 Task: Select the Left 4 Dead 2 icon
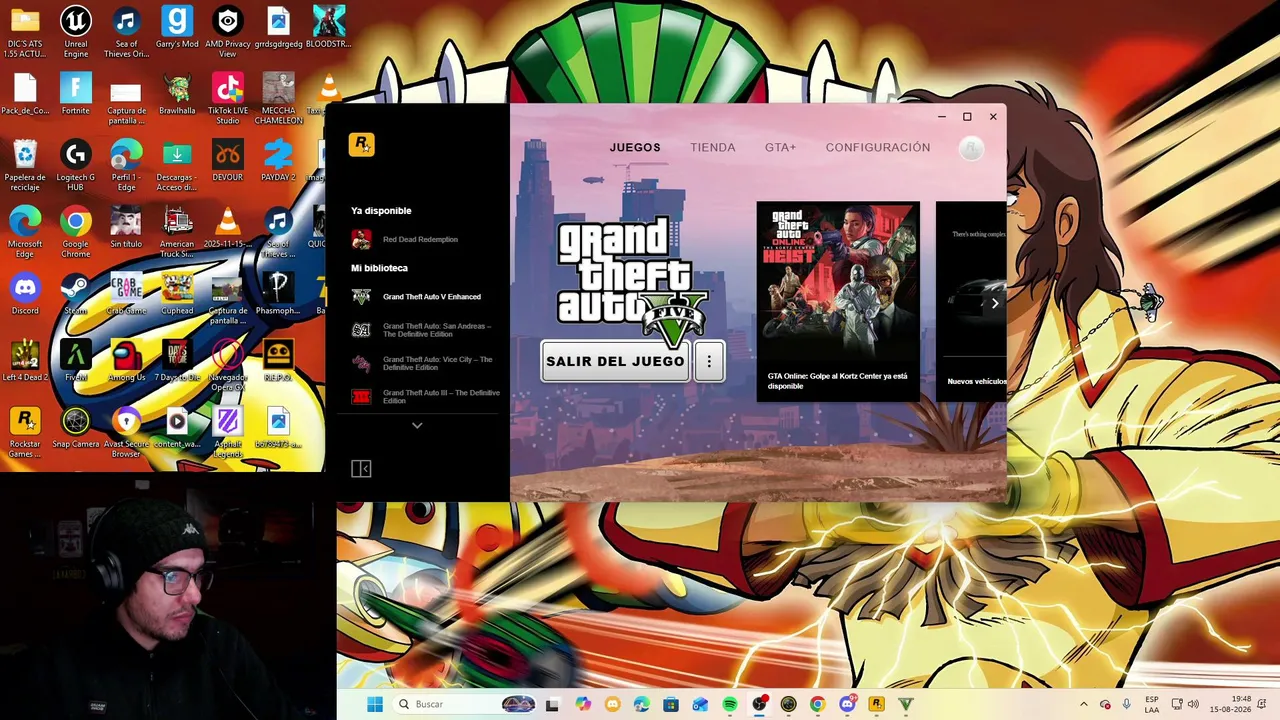[25, 361]
